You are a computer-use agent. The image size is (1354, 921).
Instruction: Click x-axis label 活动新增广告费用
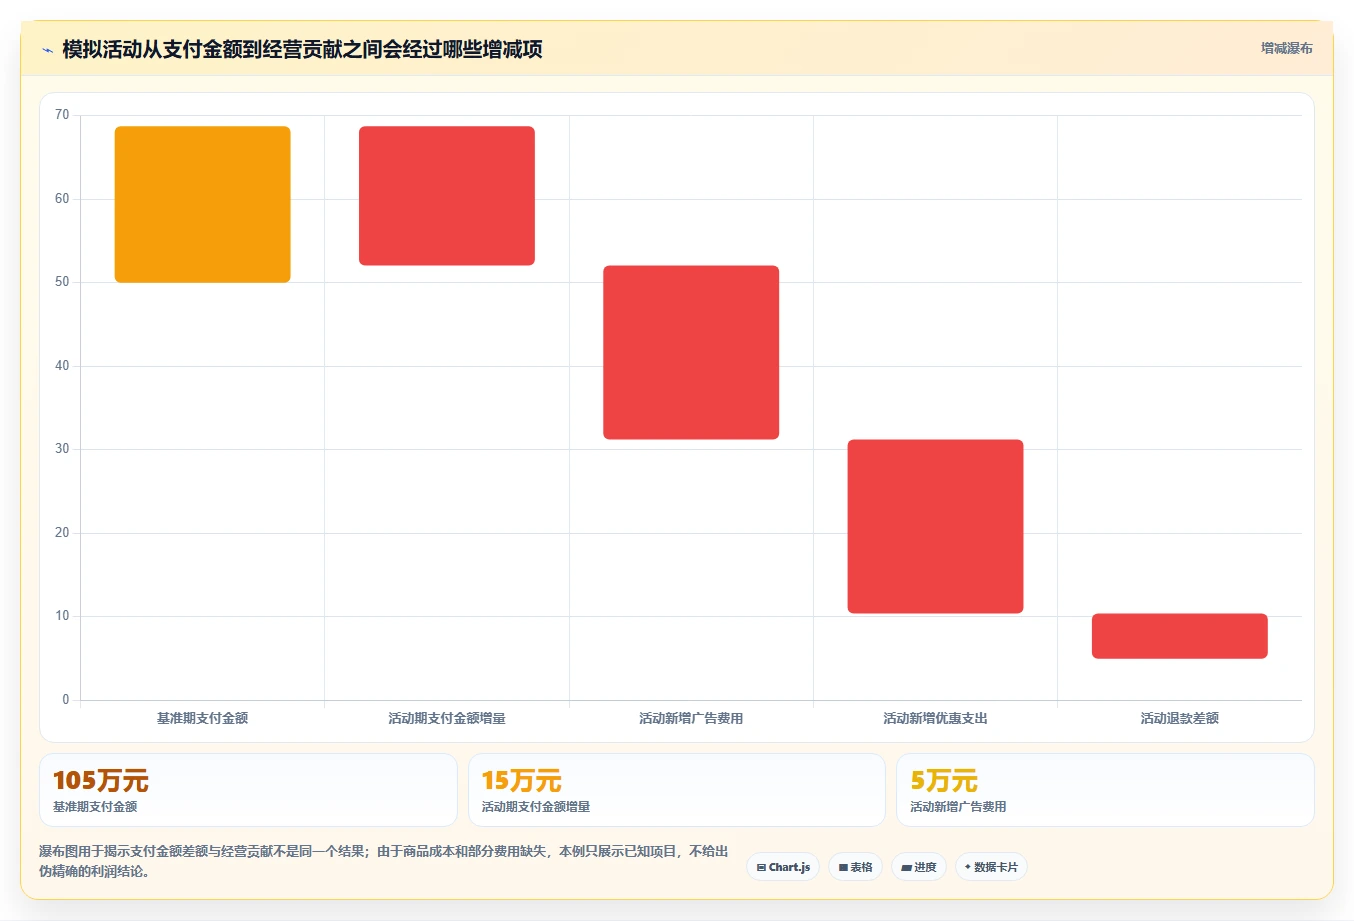click(x=691, y=718)
